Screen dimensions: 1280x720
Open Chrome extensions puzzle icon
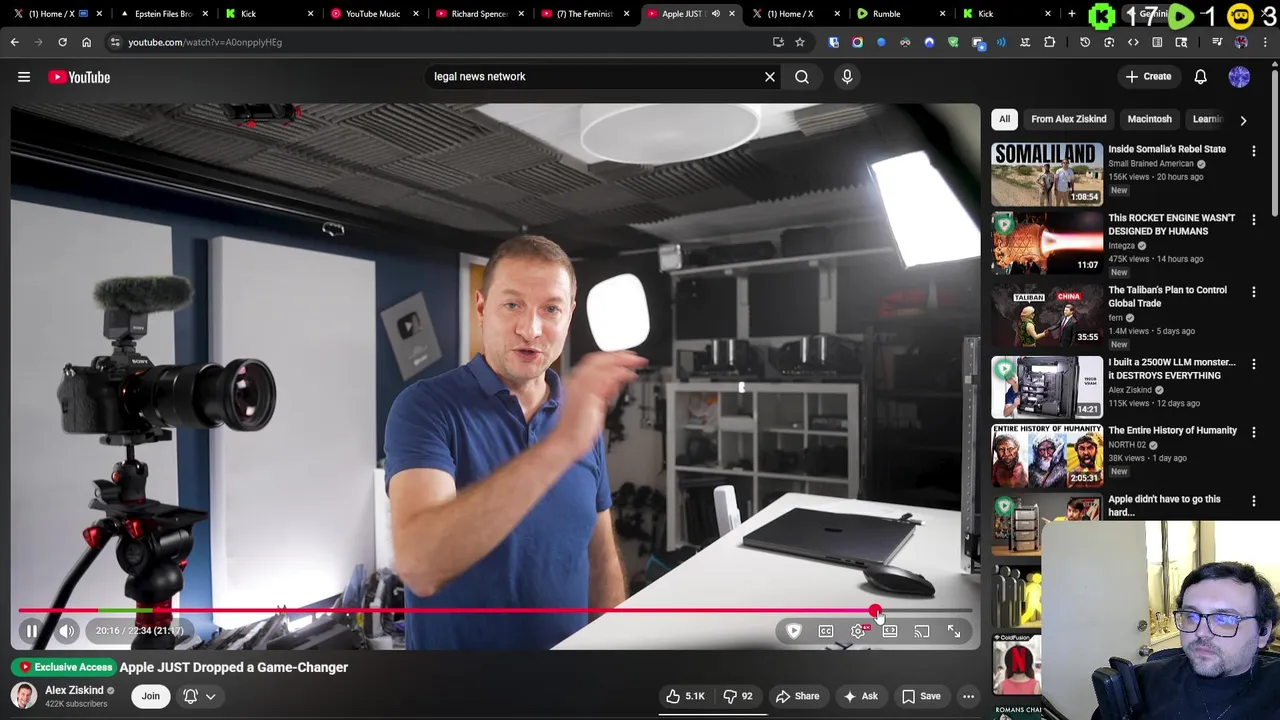click(x=1049, y=42)
